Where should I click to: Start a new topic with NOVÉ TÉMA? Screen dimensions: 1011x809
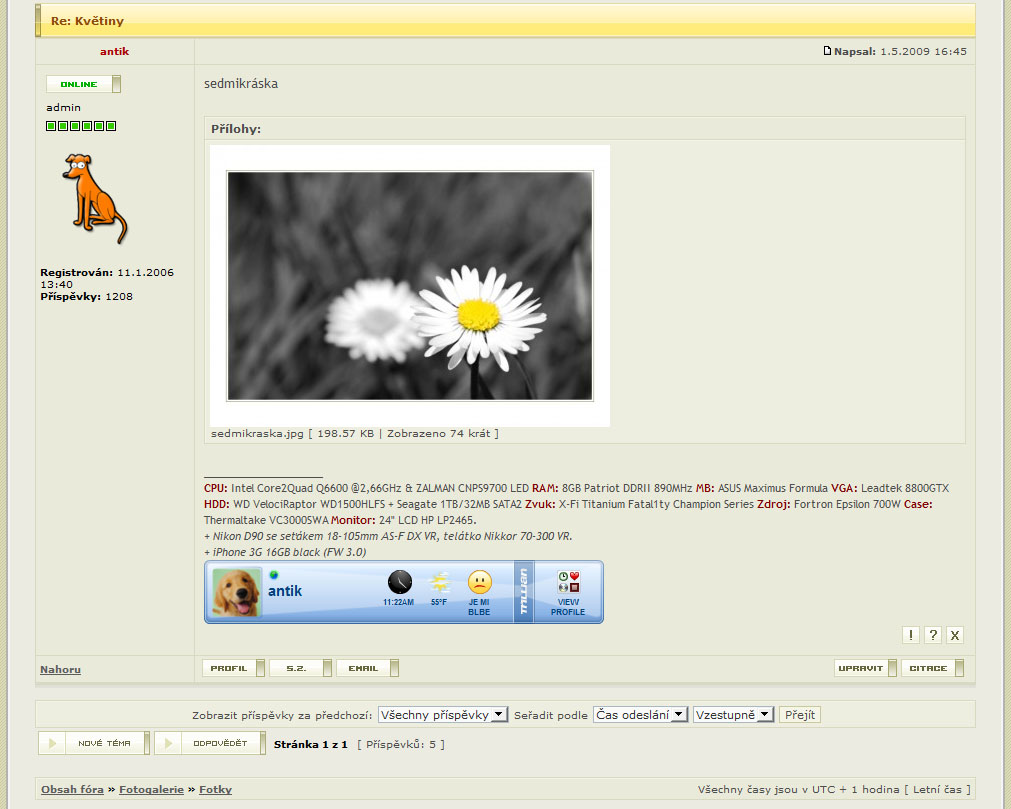point(94,743)
